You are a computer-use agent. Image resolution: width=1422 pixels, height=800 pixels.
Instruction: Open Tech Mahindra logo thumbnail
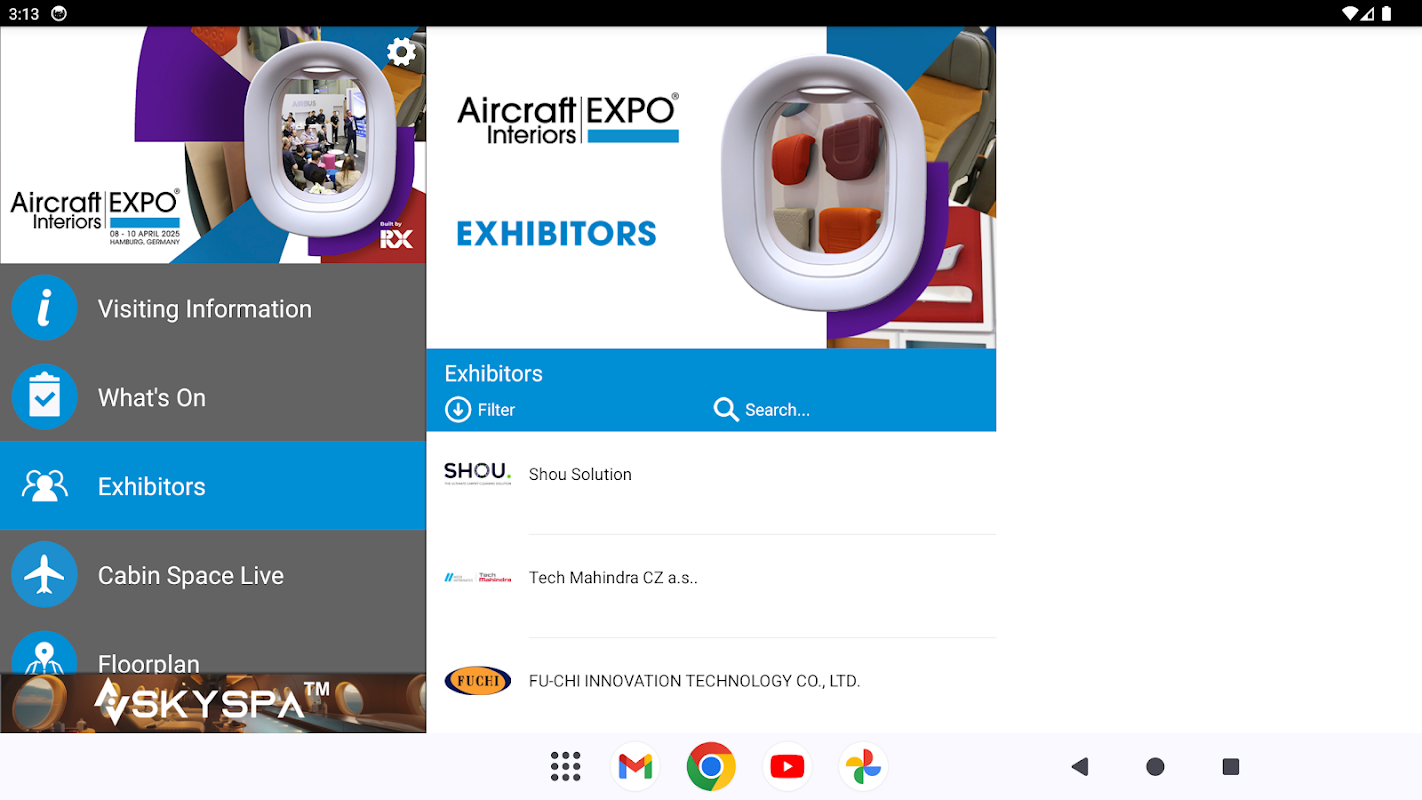point(477,577)
